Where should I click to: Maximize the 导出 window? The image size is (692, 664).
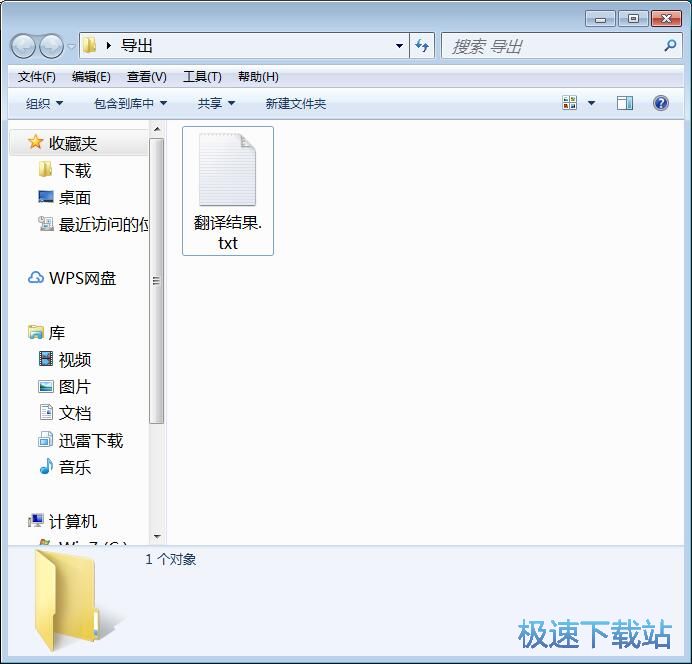pos(633,19)
